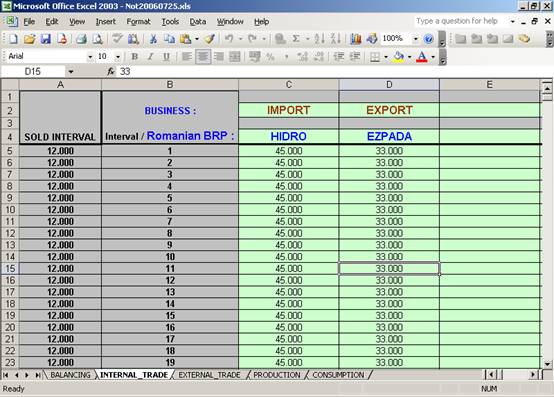The height and width of the screenshot is (397, 554).
Task: Toggle Center alignment
Action: click(x=203, y=57)
